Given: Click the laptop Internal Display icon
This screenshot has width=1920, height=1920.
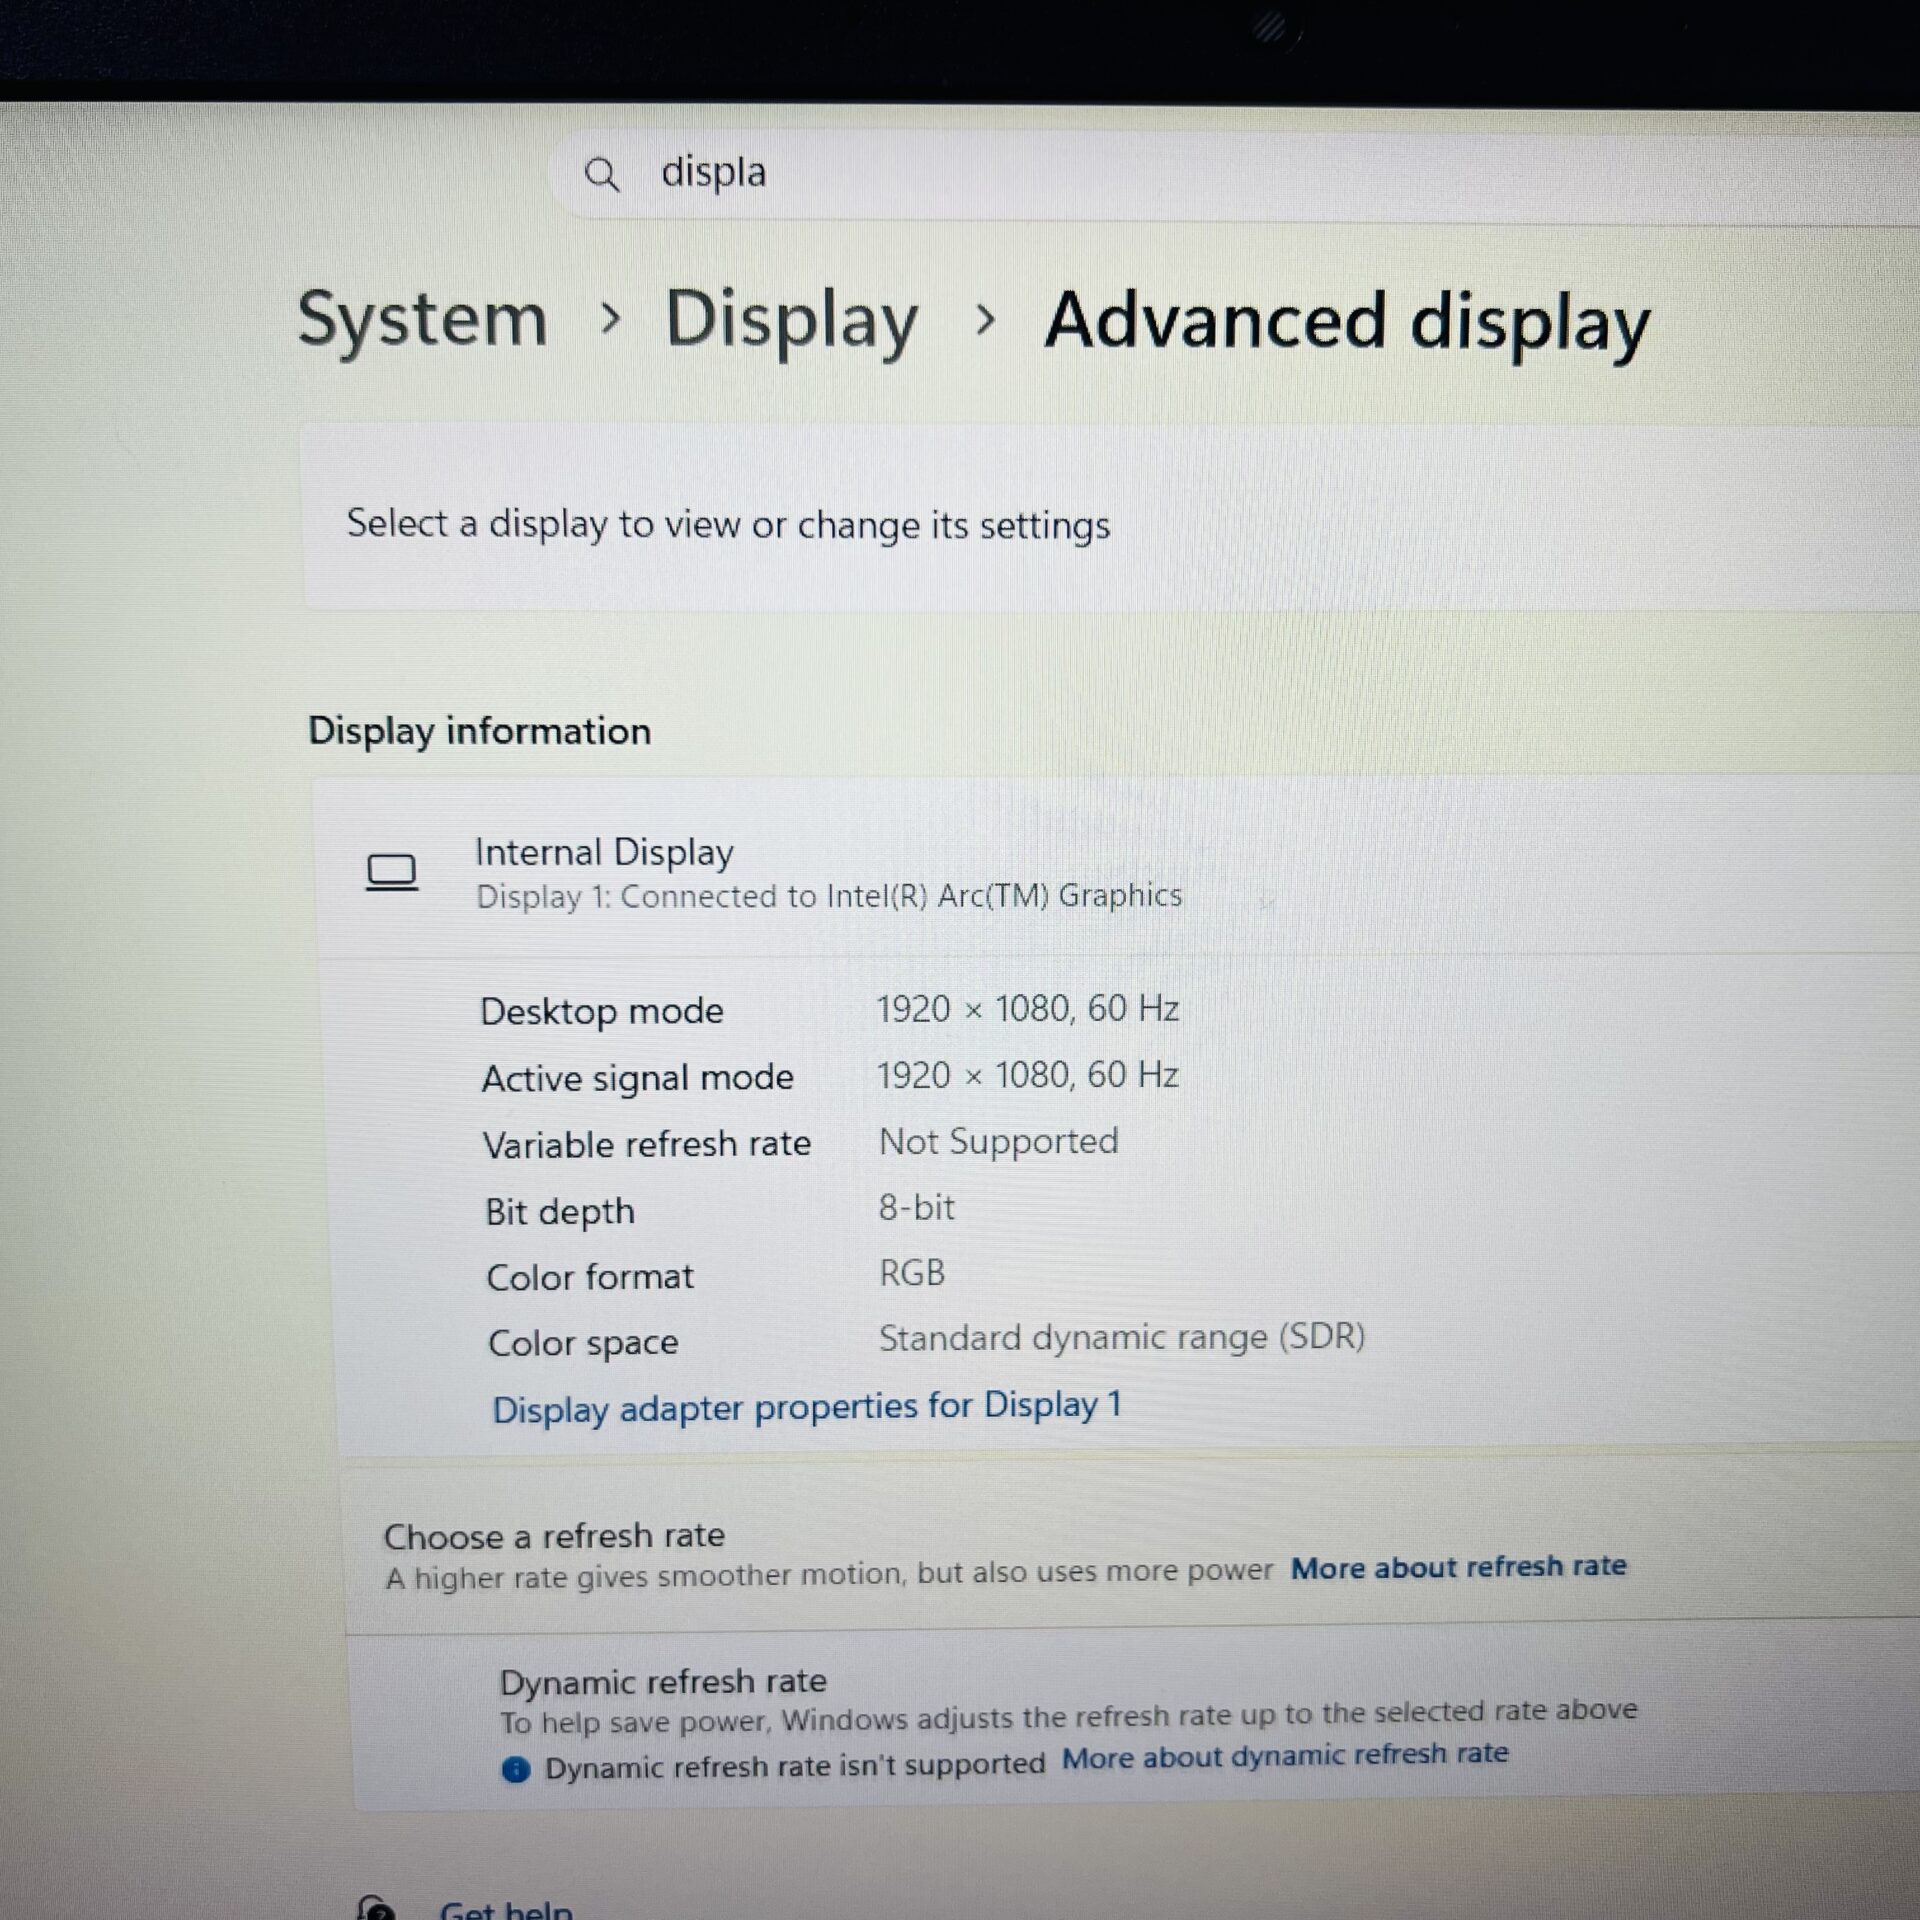Looking at the screenshot, I should pyautogui.click(x=392, y=872).
